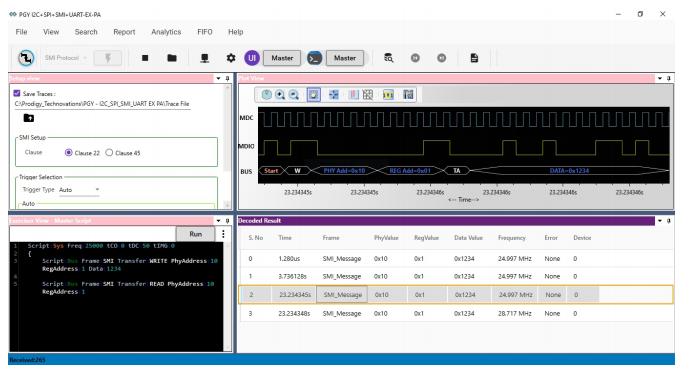Open the FIFO menu
The height and width of the screenshot is (378, 689).
(205, 32)
